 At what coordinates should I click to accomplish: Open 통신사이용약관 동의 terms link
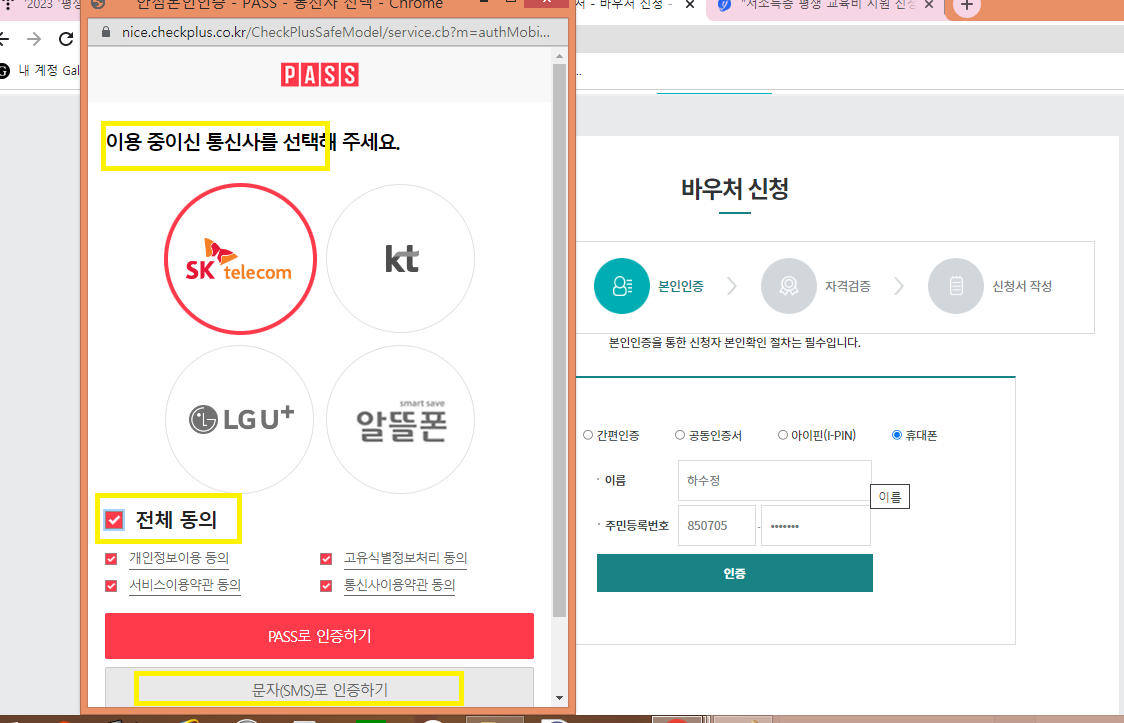coord(399,585)
